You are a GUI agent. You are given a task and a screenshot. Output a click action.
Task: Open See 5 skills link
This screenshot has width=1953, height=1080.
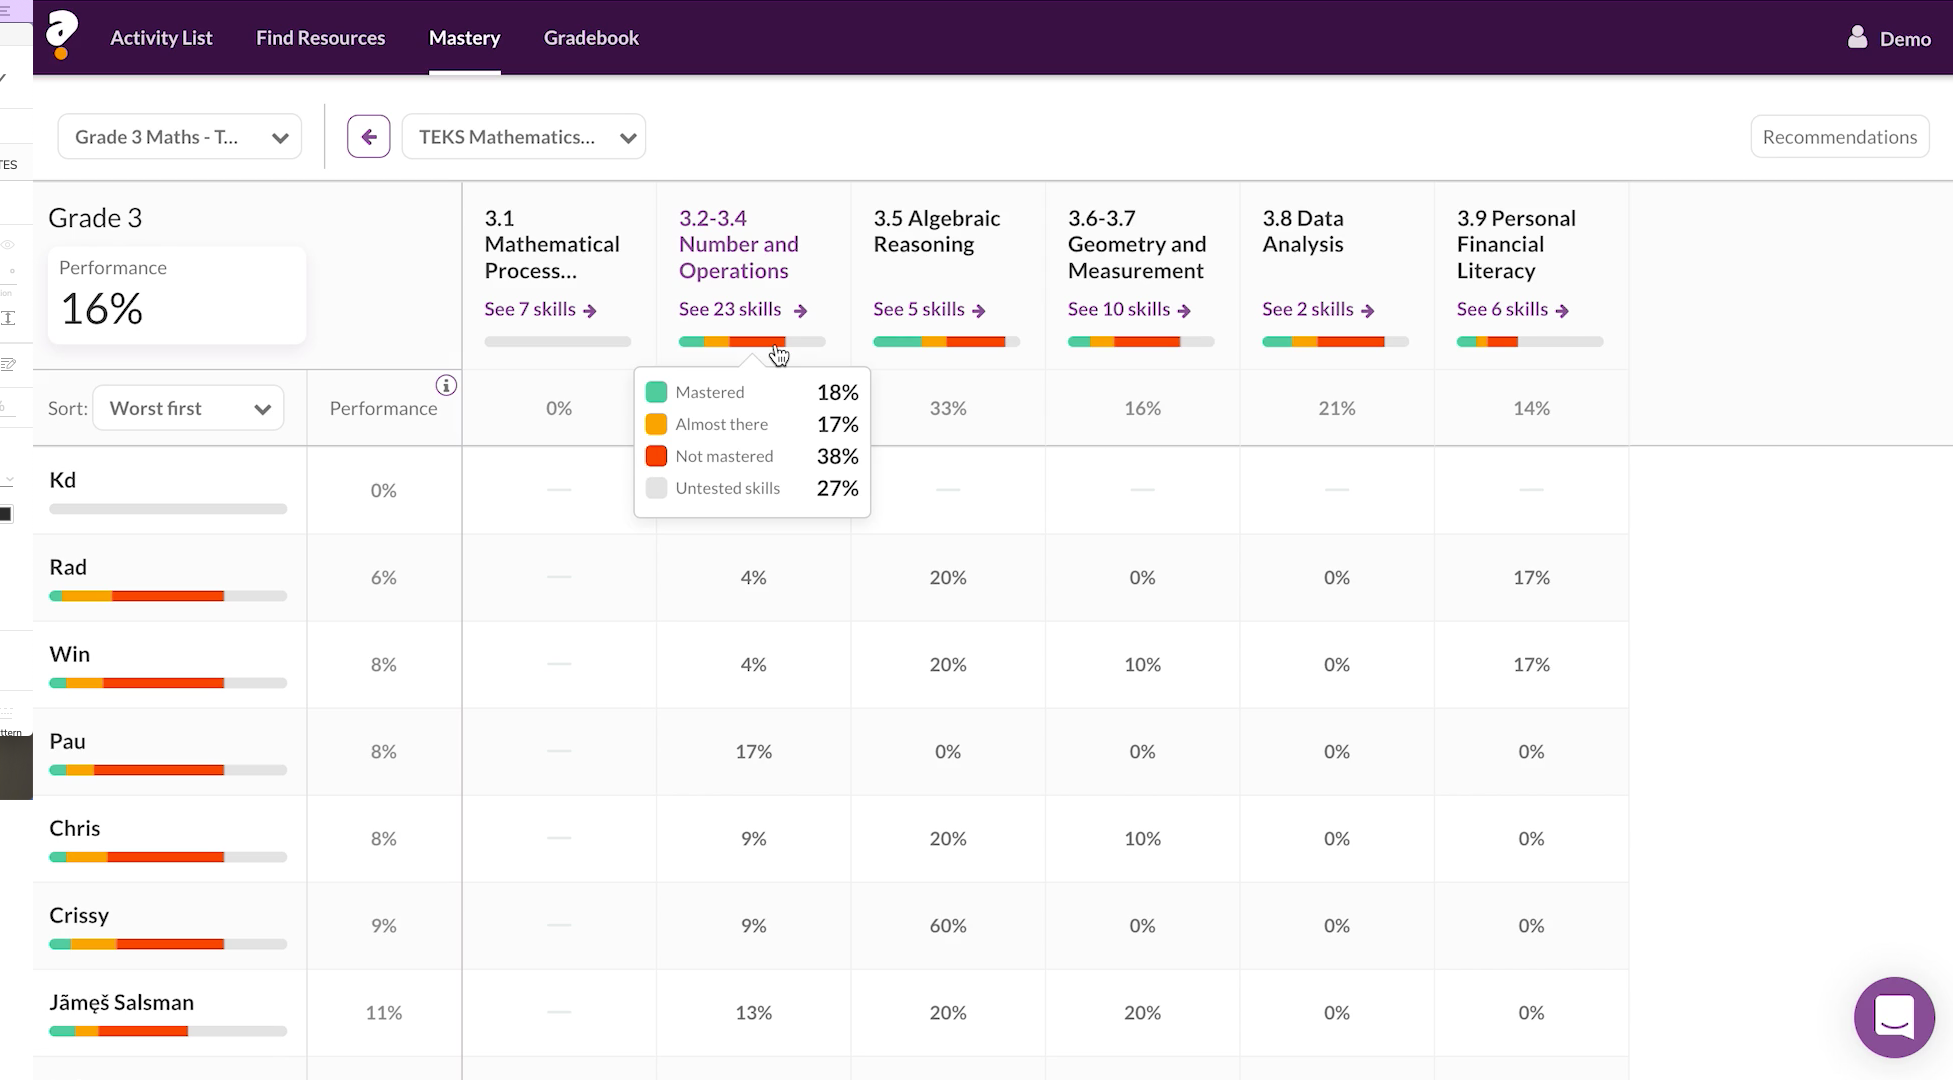click(919, 310)
